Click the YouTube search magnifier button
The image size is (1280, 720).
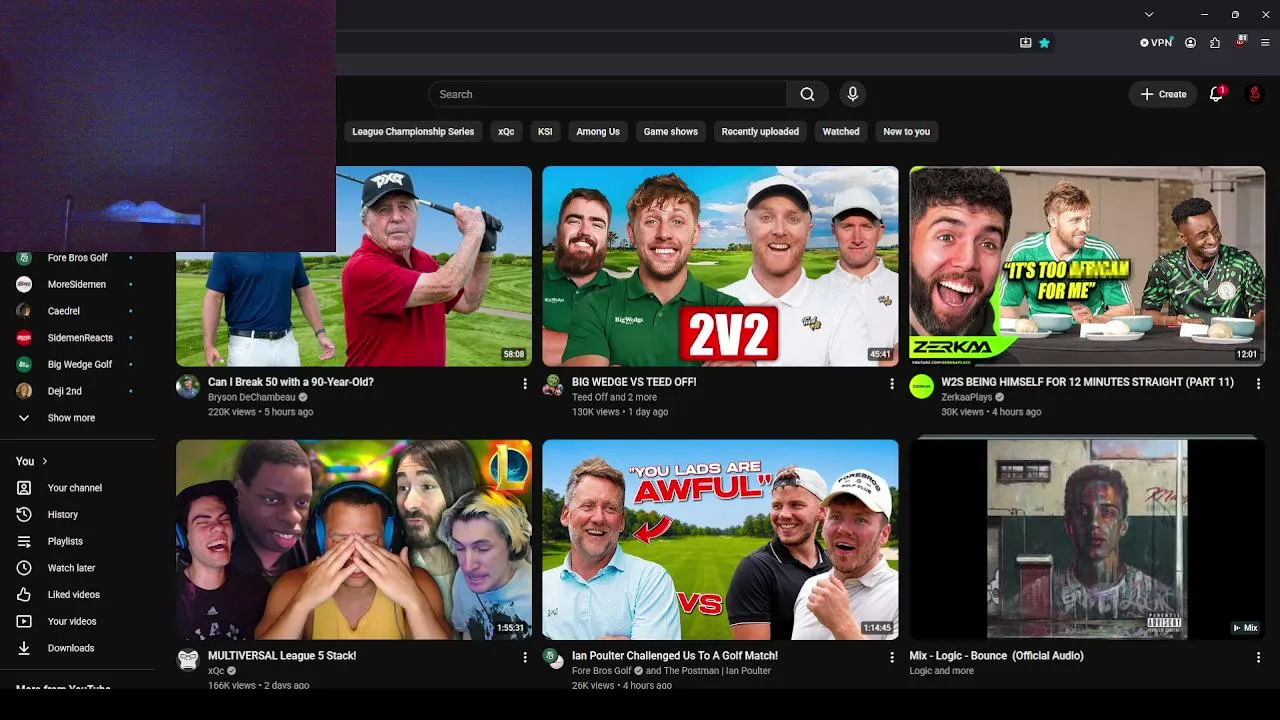click(x=807, y=94)
